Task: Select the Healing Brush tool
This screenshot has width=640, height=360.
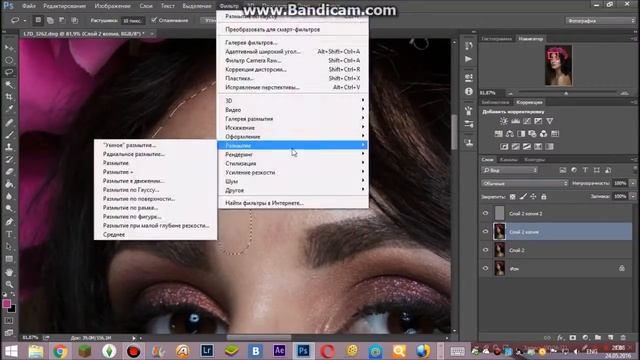Action: tap(9, 122)
